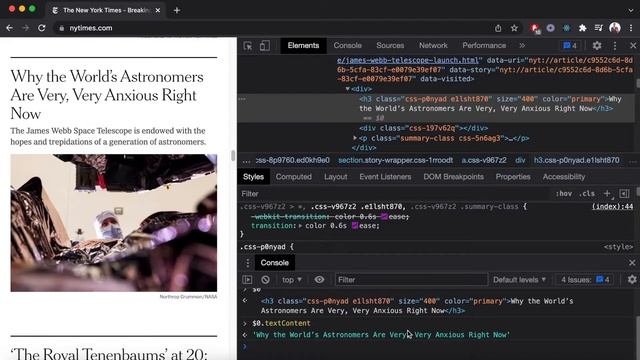Toggle the computed styles sidebar icon
The width and height of the screenshot is (640, 360).
click(624, 193)
